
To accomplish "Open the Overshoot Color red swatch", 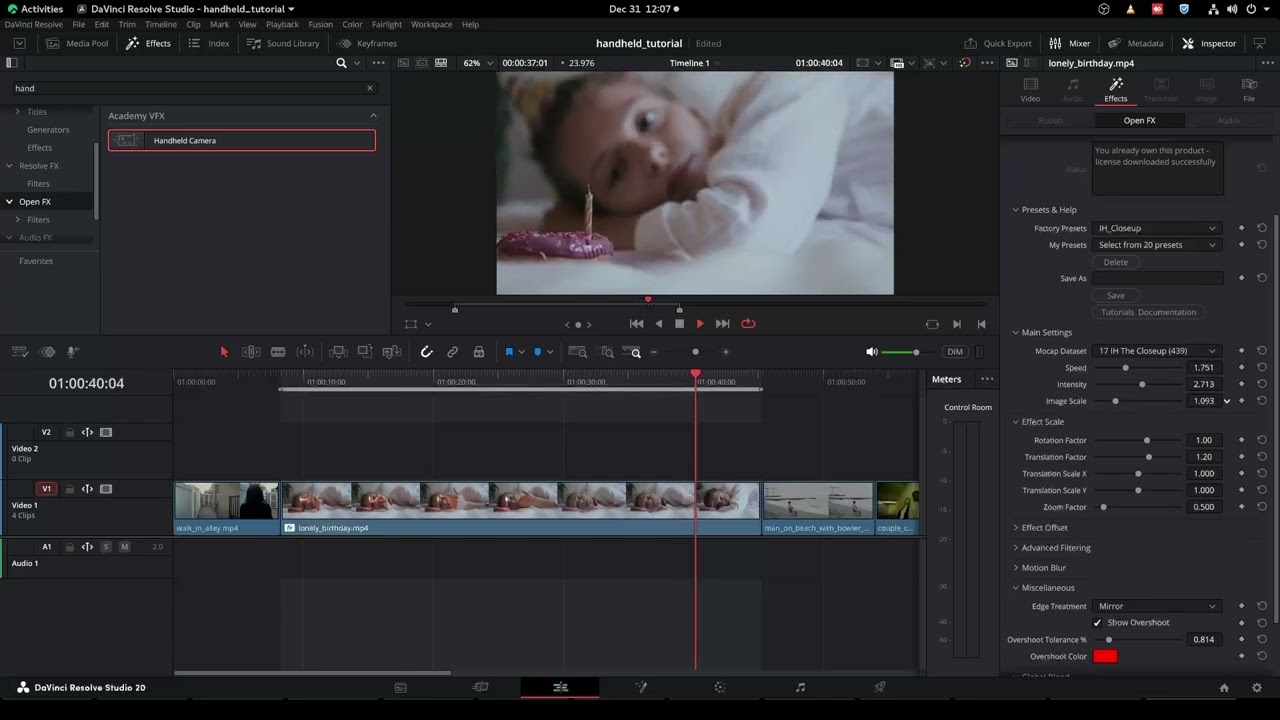I will [x=1105, y=657].
